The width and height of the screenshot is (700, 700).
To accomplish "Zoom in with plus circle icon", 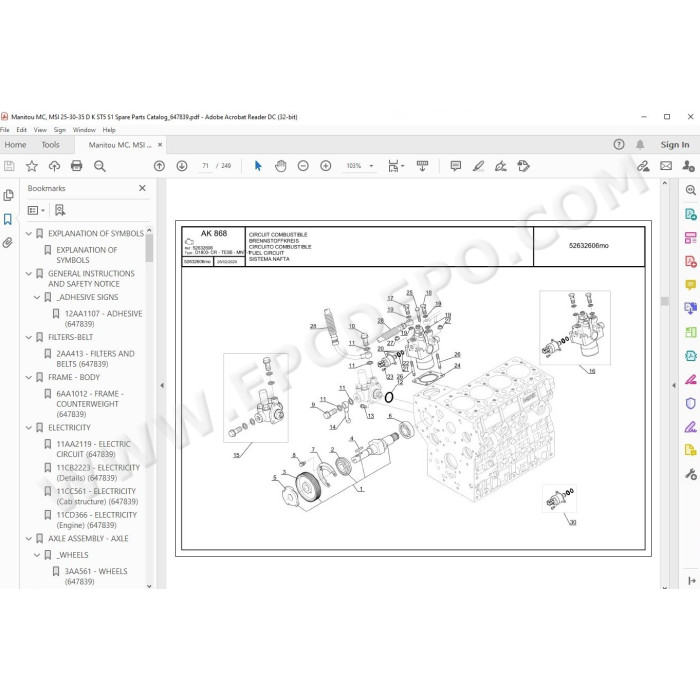I will (326, 166).
